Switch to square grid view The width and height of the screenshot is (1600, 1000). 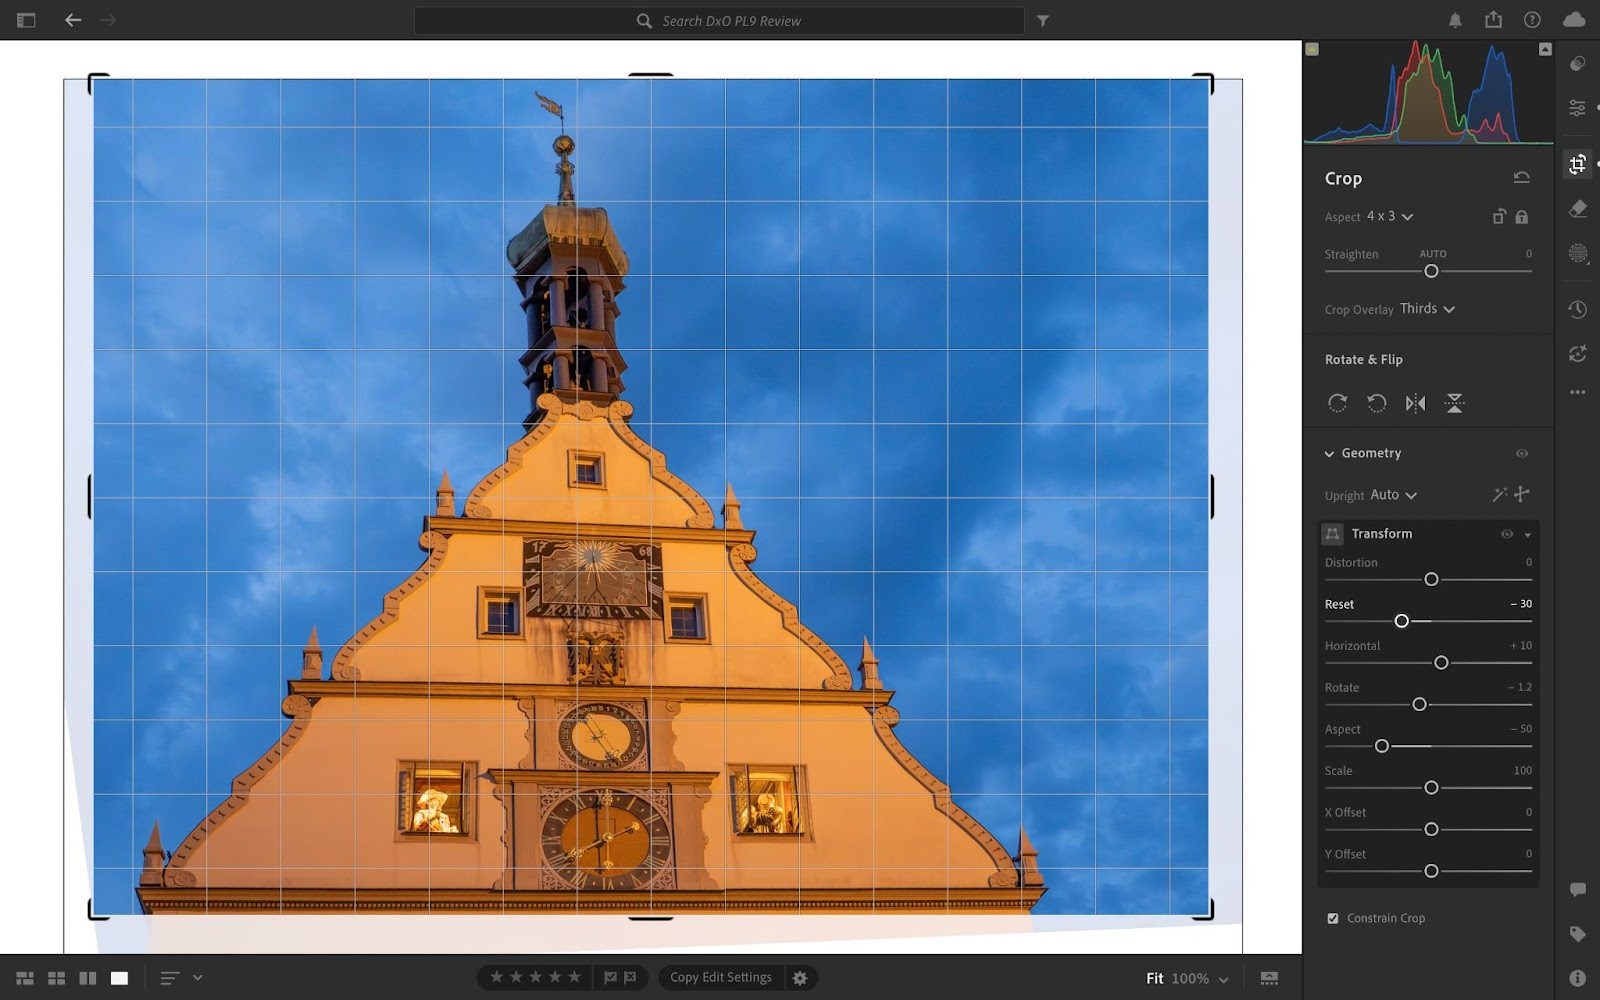[x=57, y=978]
